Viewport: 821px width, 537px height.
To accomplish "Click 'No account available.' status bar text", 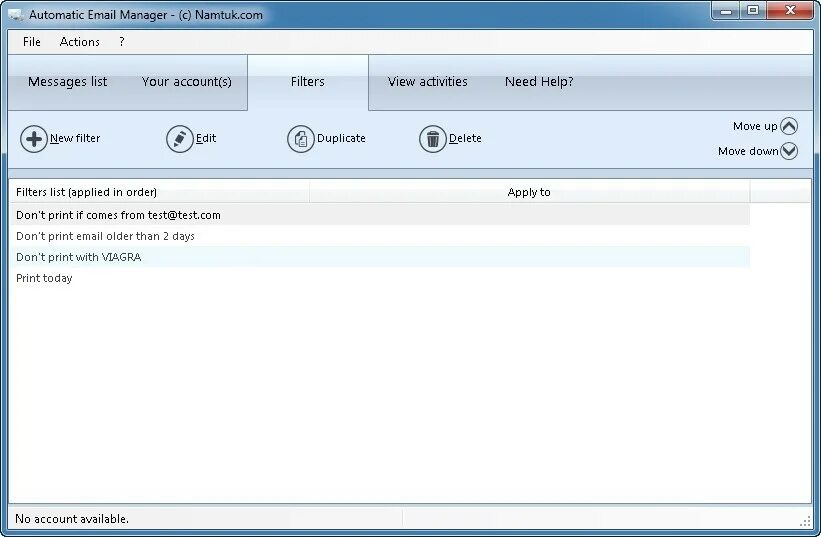I will pos(72,519).
